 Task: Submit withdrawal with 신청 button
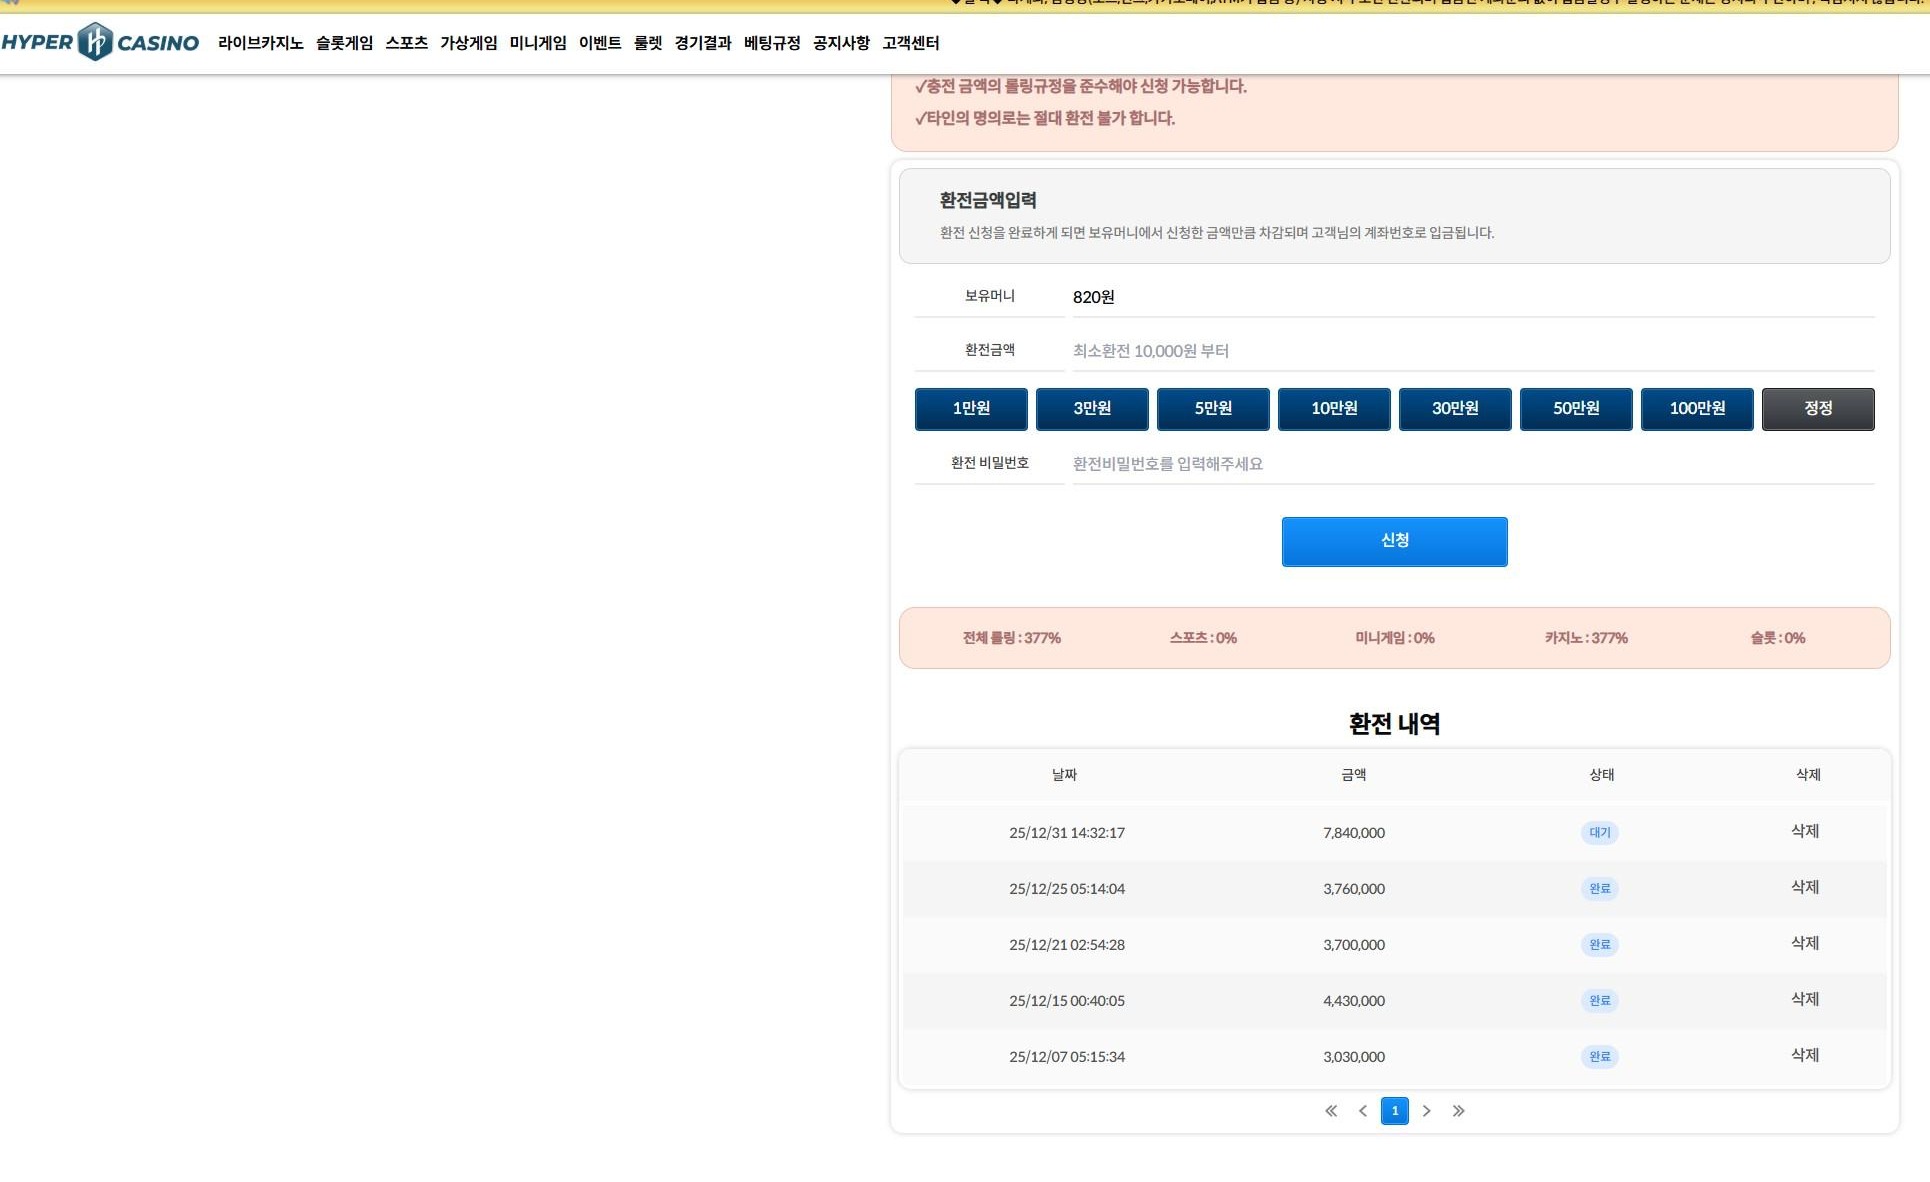tap(1394, 541)
